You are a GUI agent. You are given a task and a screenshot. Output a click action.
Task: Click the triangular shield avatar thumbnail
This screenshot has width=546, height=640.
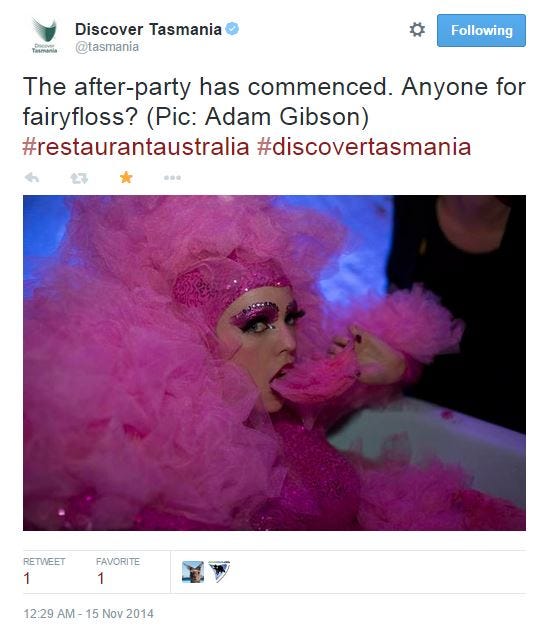click(219, 572)
